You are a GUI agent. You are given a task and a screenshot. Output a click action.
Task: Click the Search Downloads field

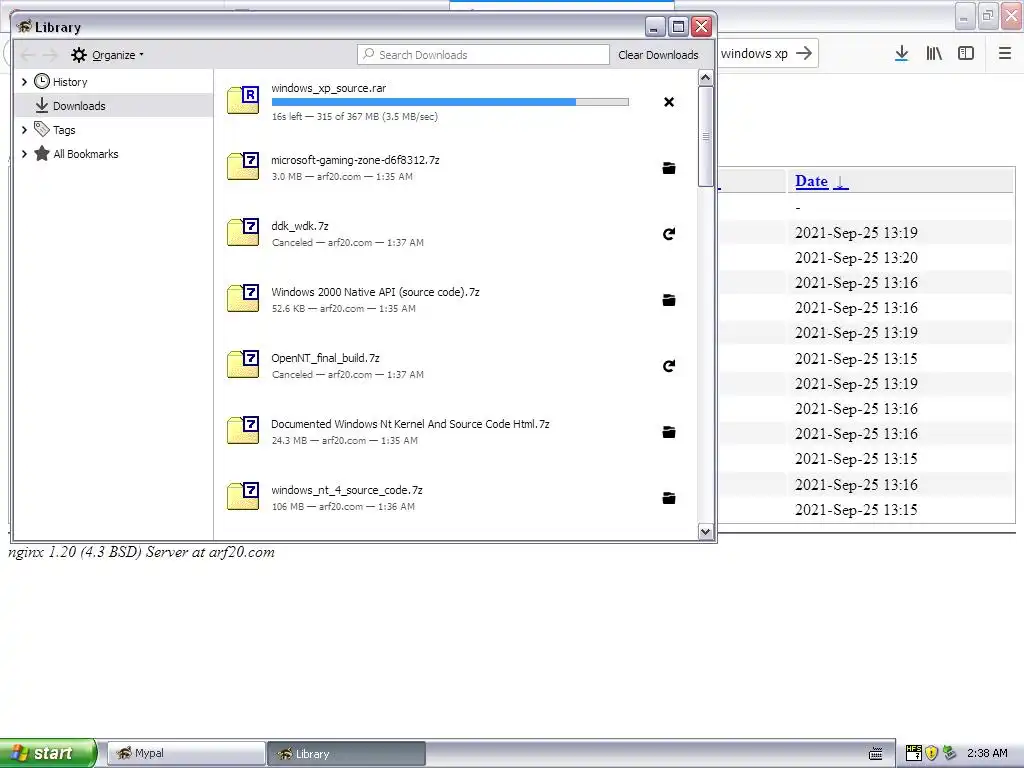pos(483,55)
